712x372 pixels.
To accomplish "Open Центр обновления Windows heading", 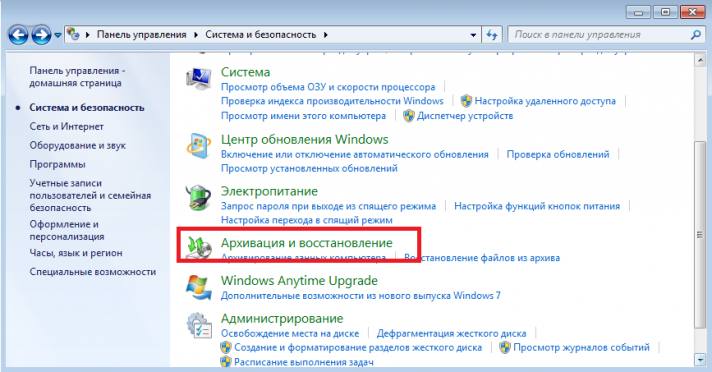I will tap(305, 139).
